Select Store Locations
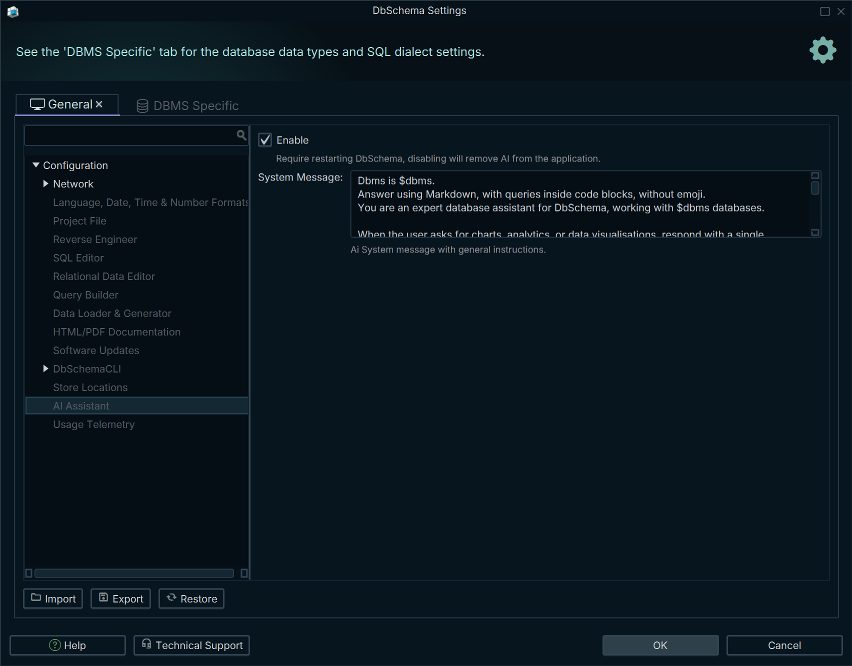The image size is (852, 666). click(x=90, y=387)
